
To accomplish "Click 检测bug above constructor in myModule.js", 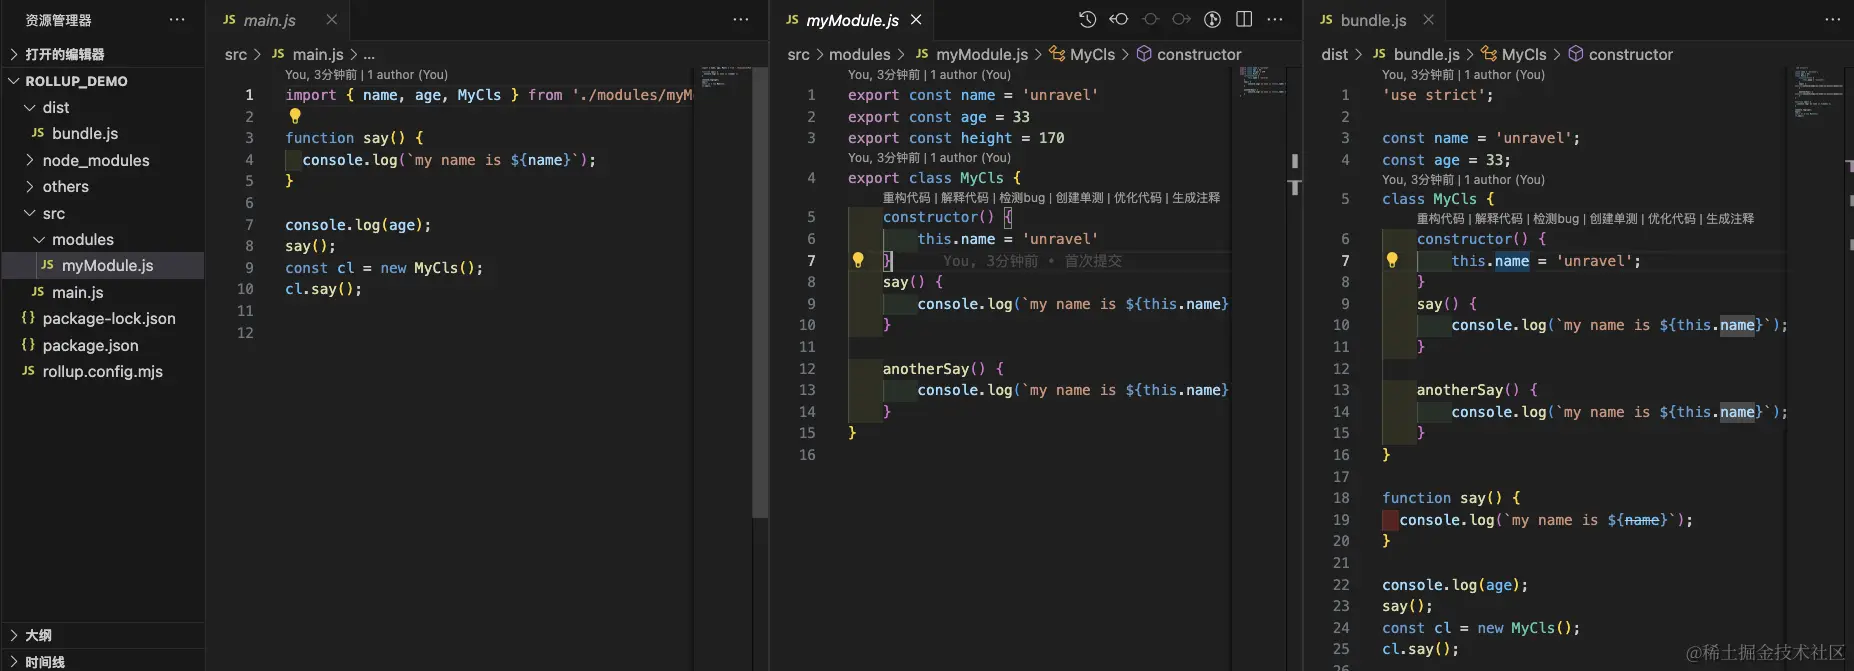I will pyautogui.click(x=1021, y=198).
